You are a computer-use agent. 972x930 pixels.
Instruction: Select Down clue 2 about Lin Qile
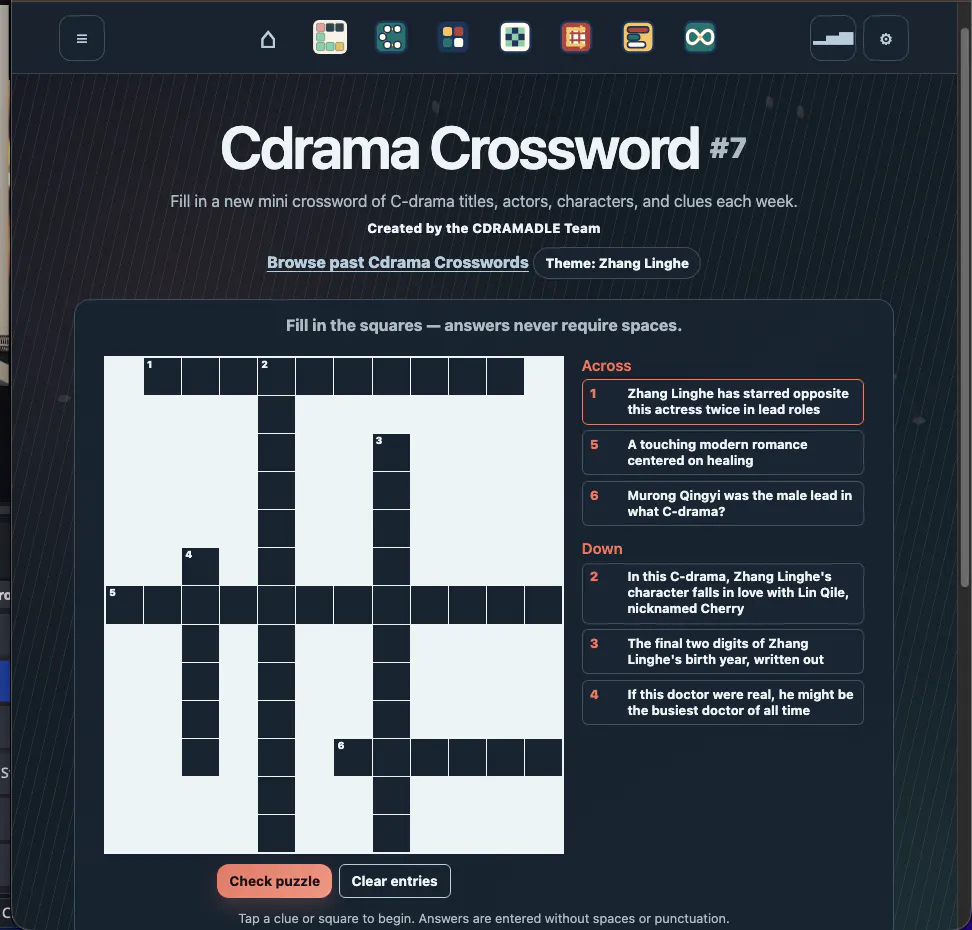point(722,593)
